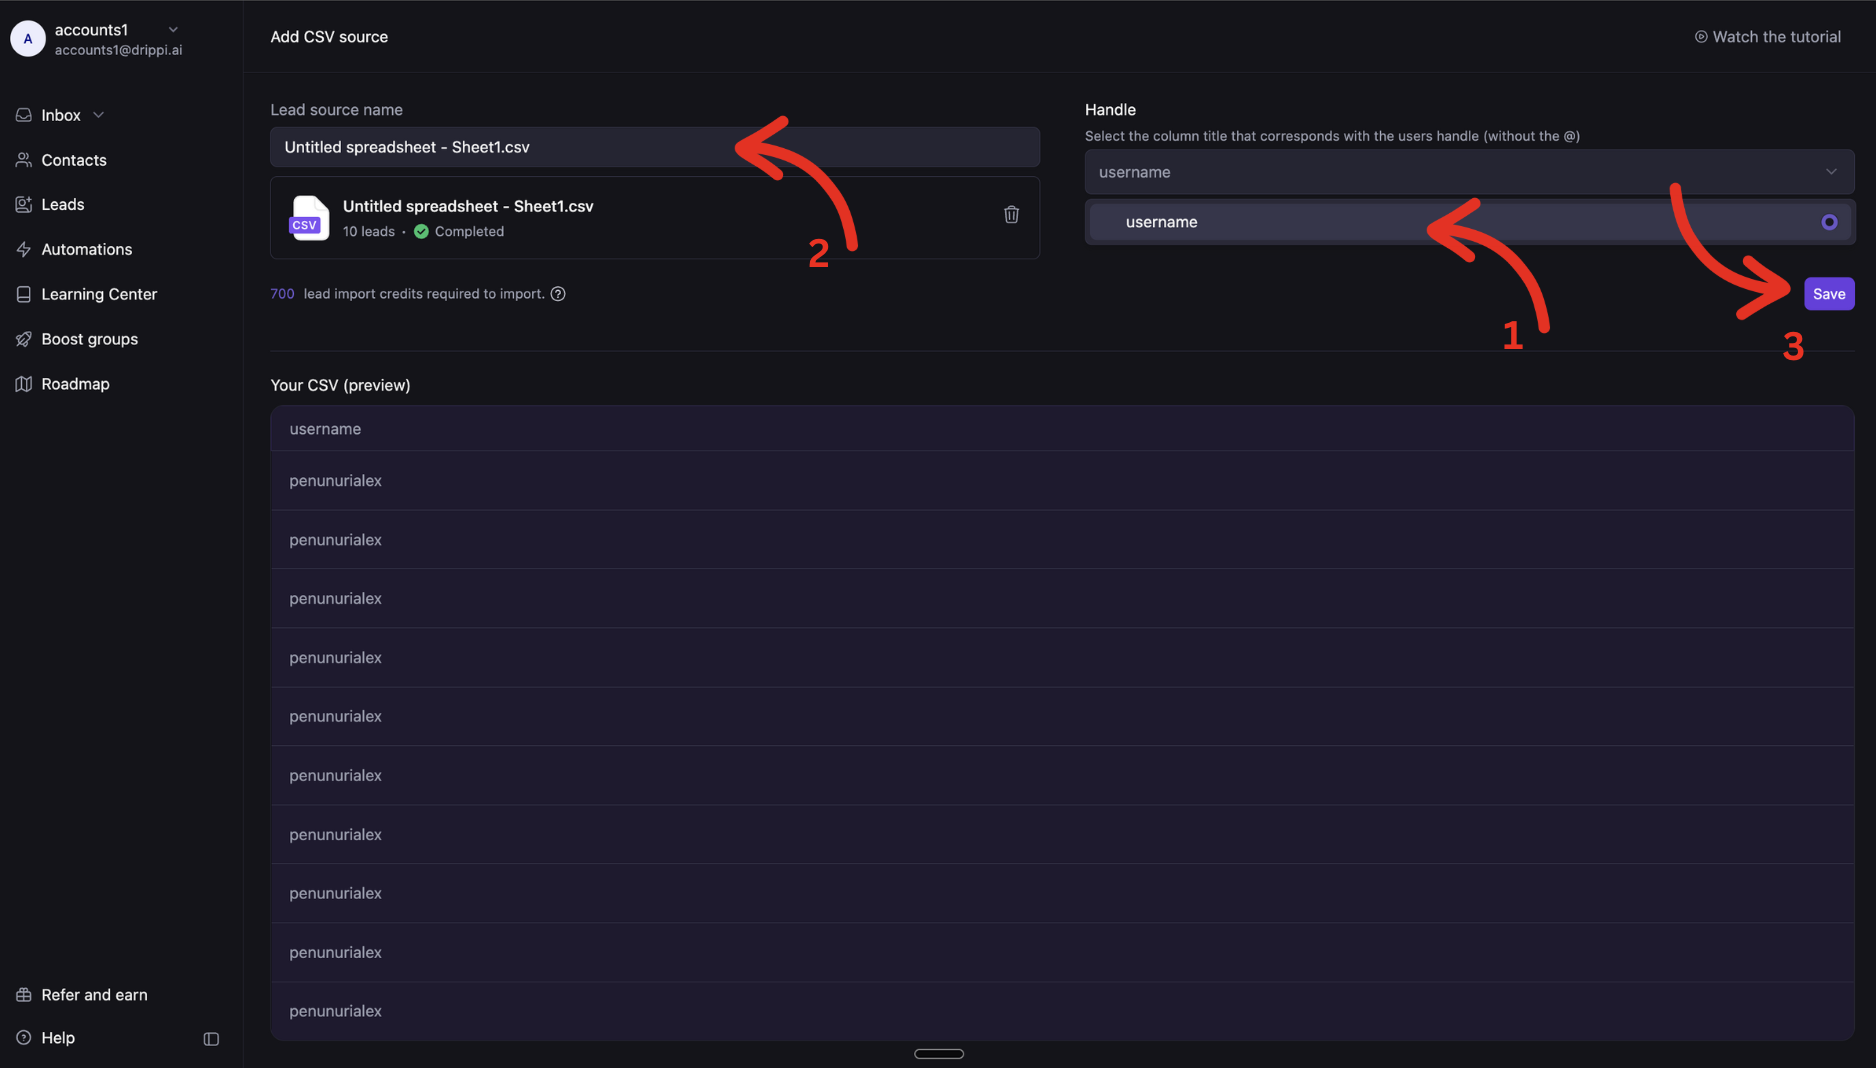The width and height of the screenshot is (1876, 1068).
Task: Open Watch the tutorial
Action: coord(1767,36)
